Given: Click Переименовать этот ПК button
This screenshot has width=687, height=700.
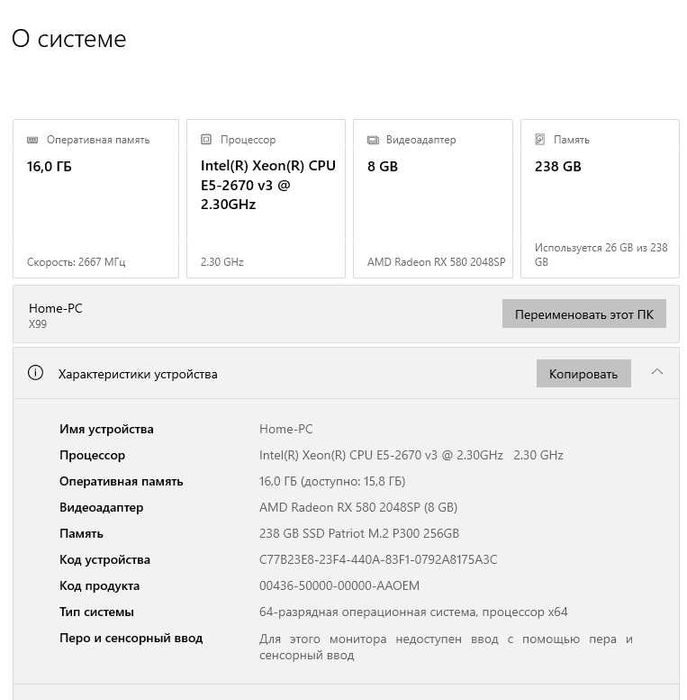Looking at the screenshot, I should point(584,314).
